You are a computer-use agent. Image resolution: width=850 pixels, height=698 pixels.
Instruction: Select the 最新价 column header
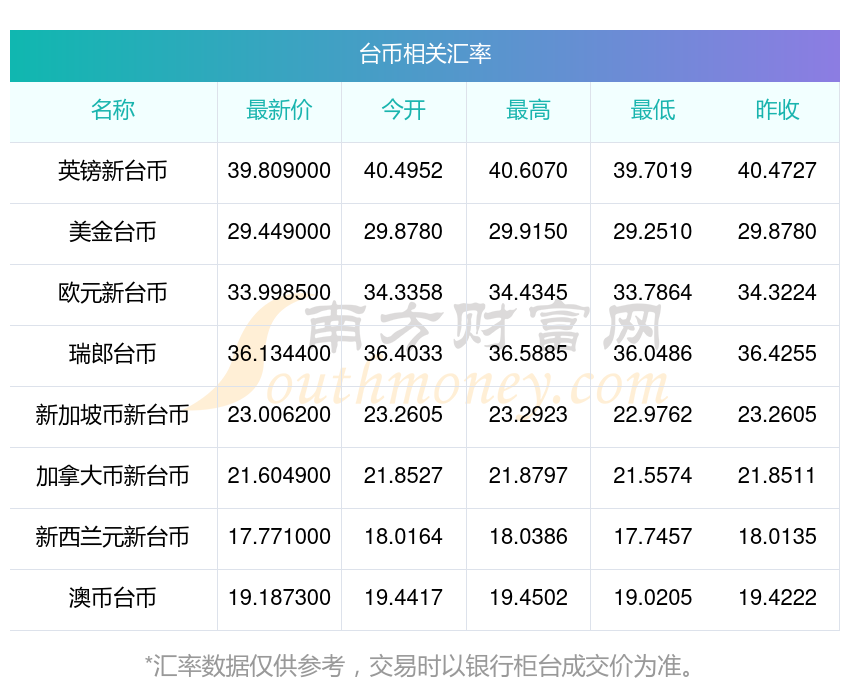(x=279, y=110)
